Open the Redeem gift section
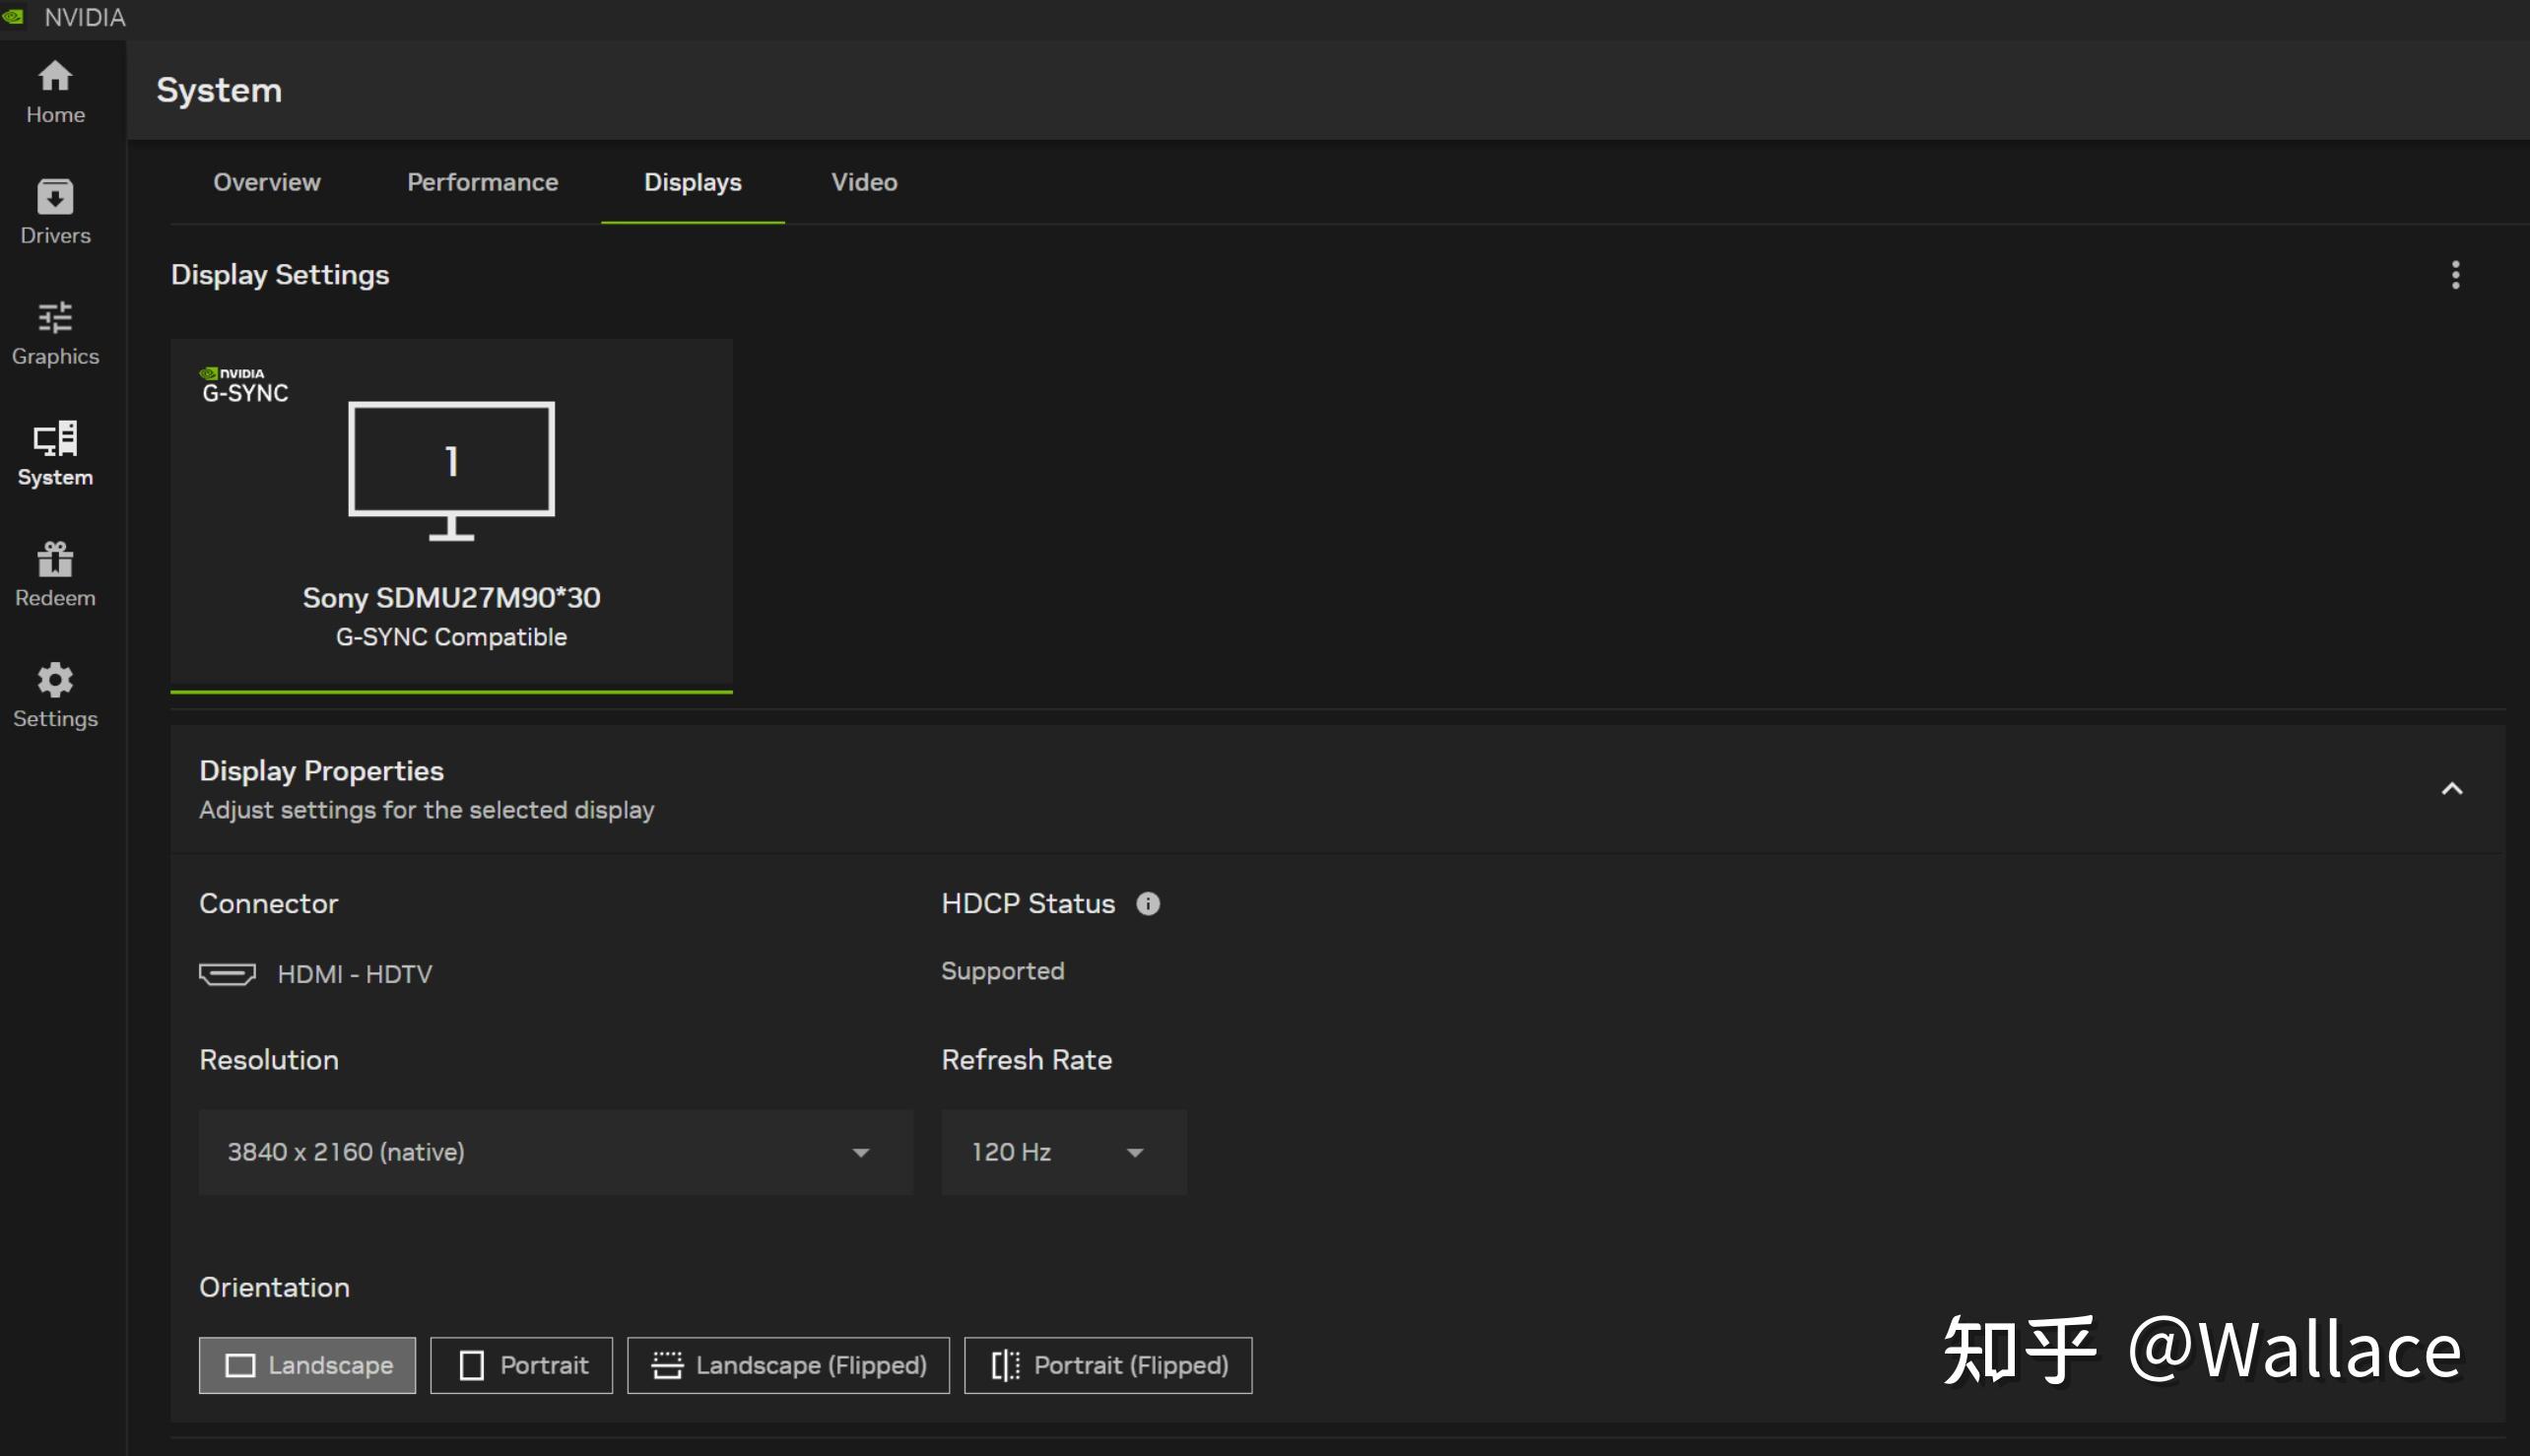The height and width of the screenshot is (1456, 2530). pyautogui.click(x=55, y=575)
